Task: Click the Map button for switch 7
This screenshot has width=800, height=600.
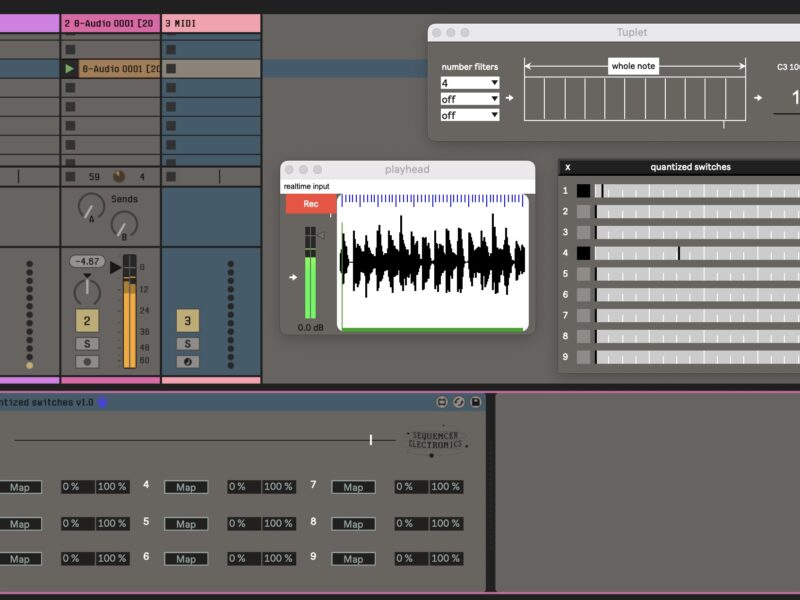Action: [353, 487]
